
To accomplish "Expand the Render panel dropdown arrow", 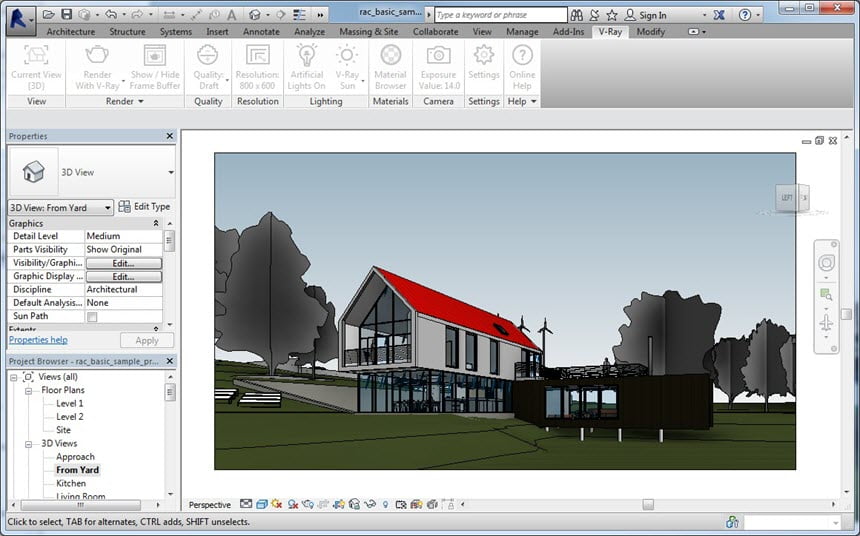I will coord(141,101).
